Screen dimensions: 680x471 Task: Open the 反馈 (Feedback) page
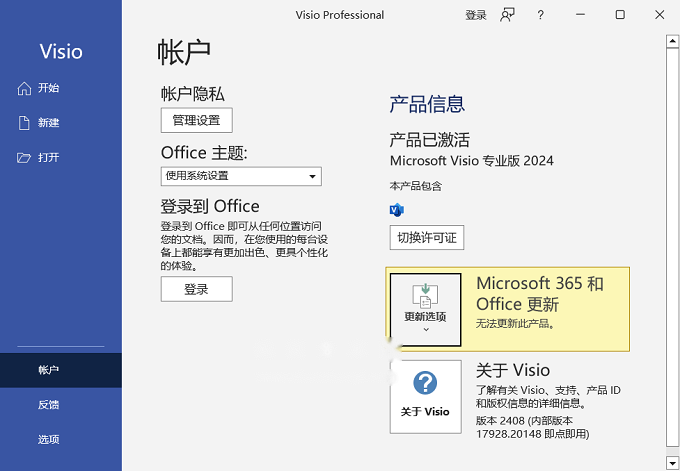tap(61, 405)
